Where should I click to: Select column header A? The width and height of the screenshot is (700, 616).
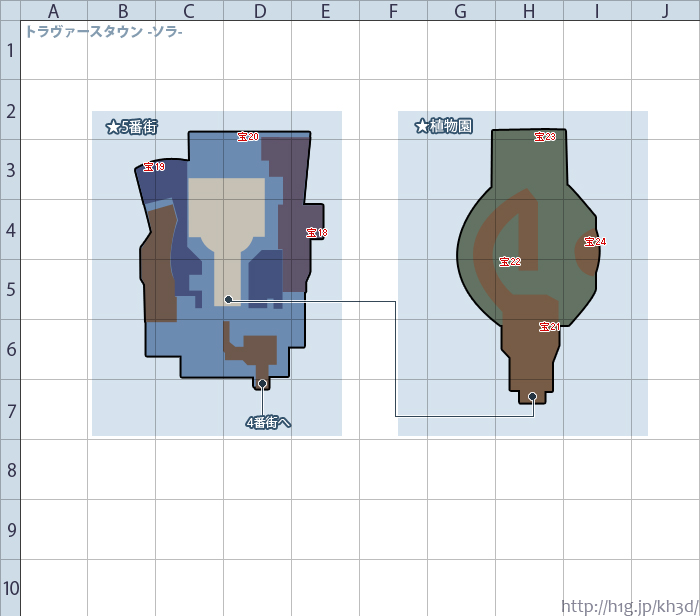(53, 10)
